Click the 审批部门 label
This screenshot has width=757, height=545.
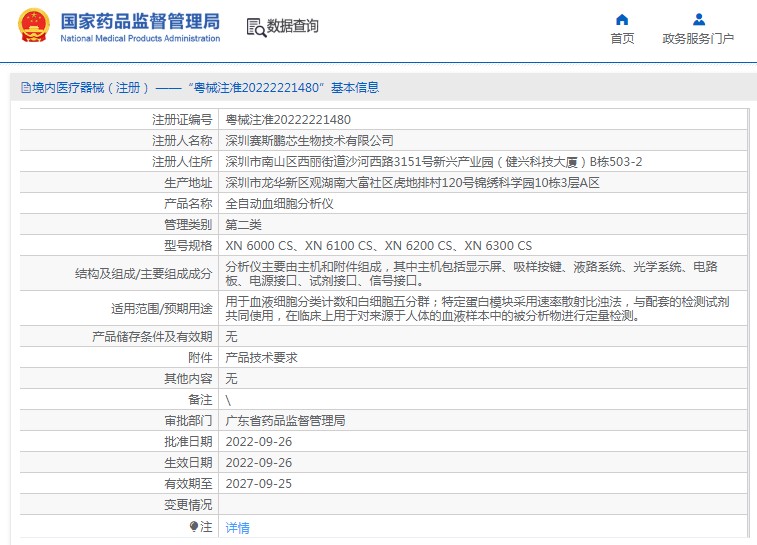[188, 421]
